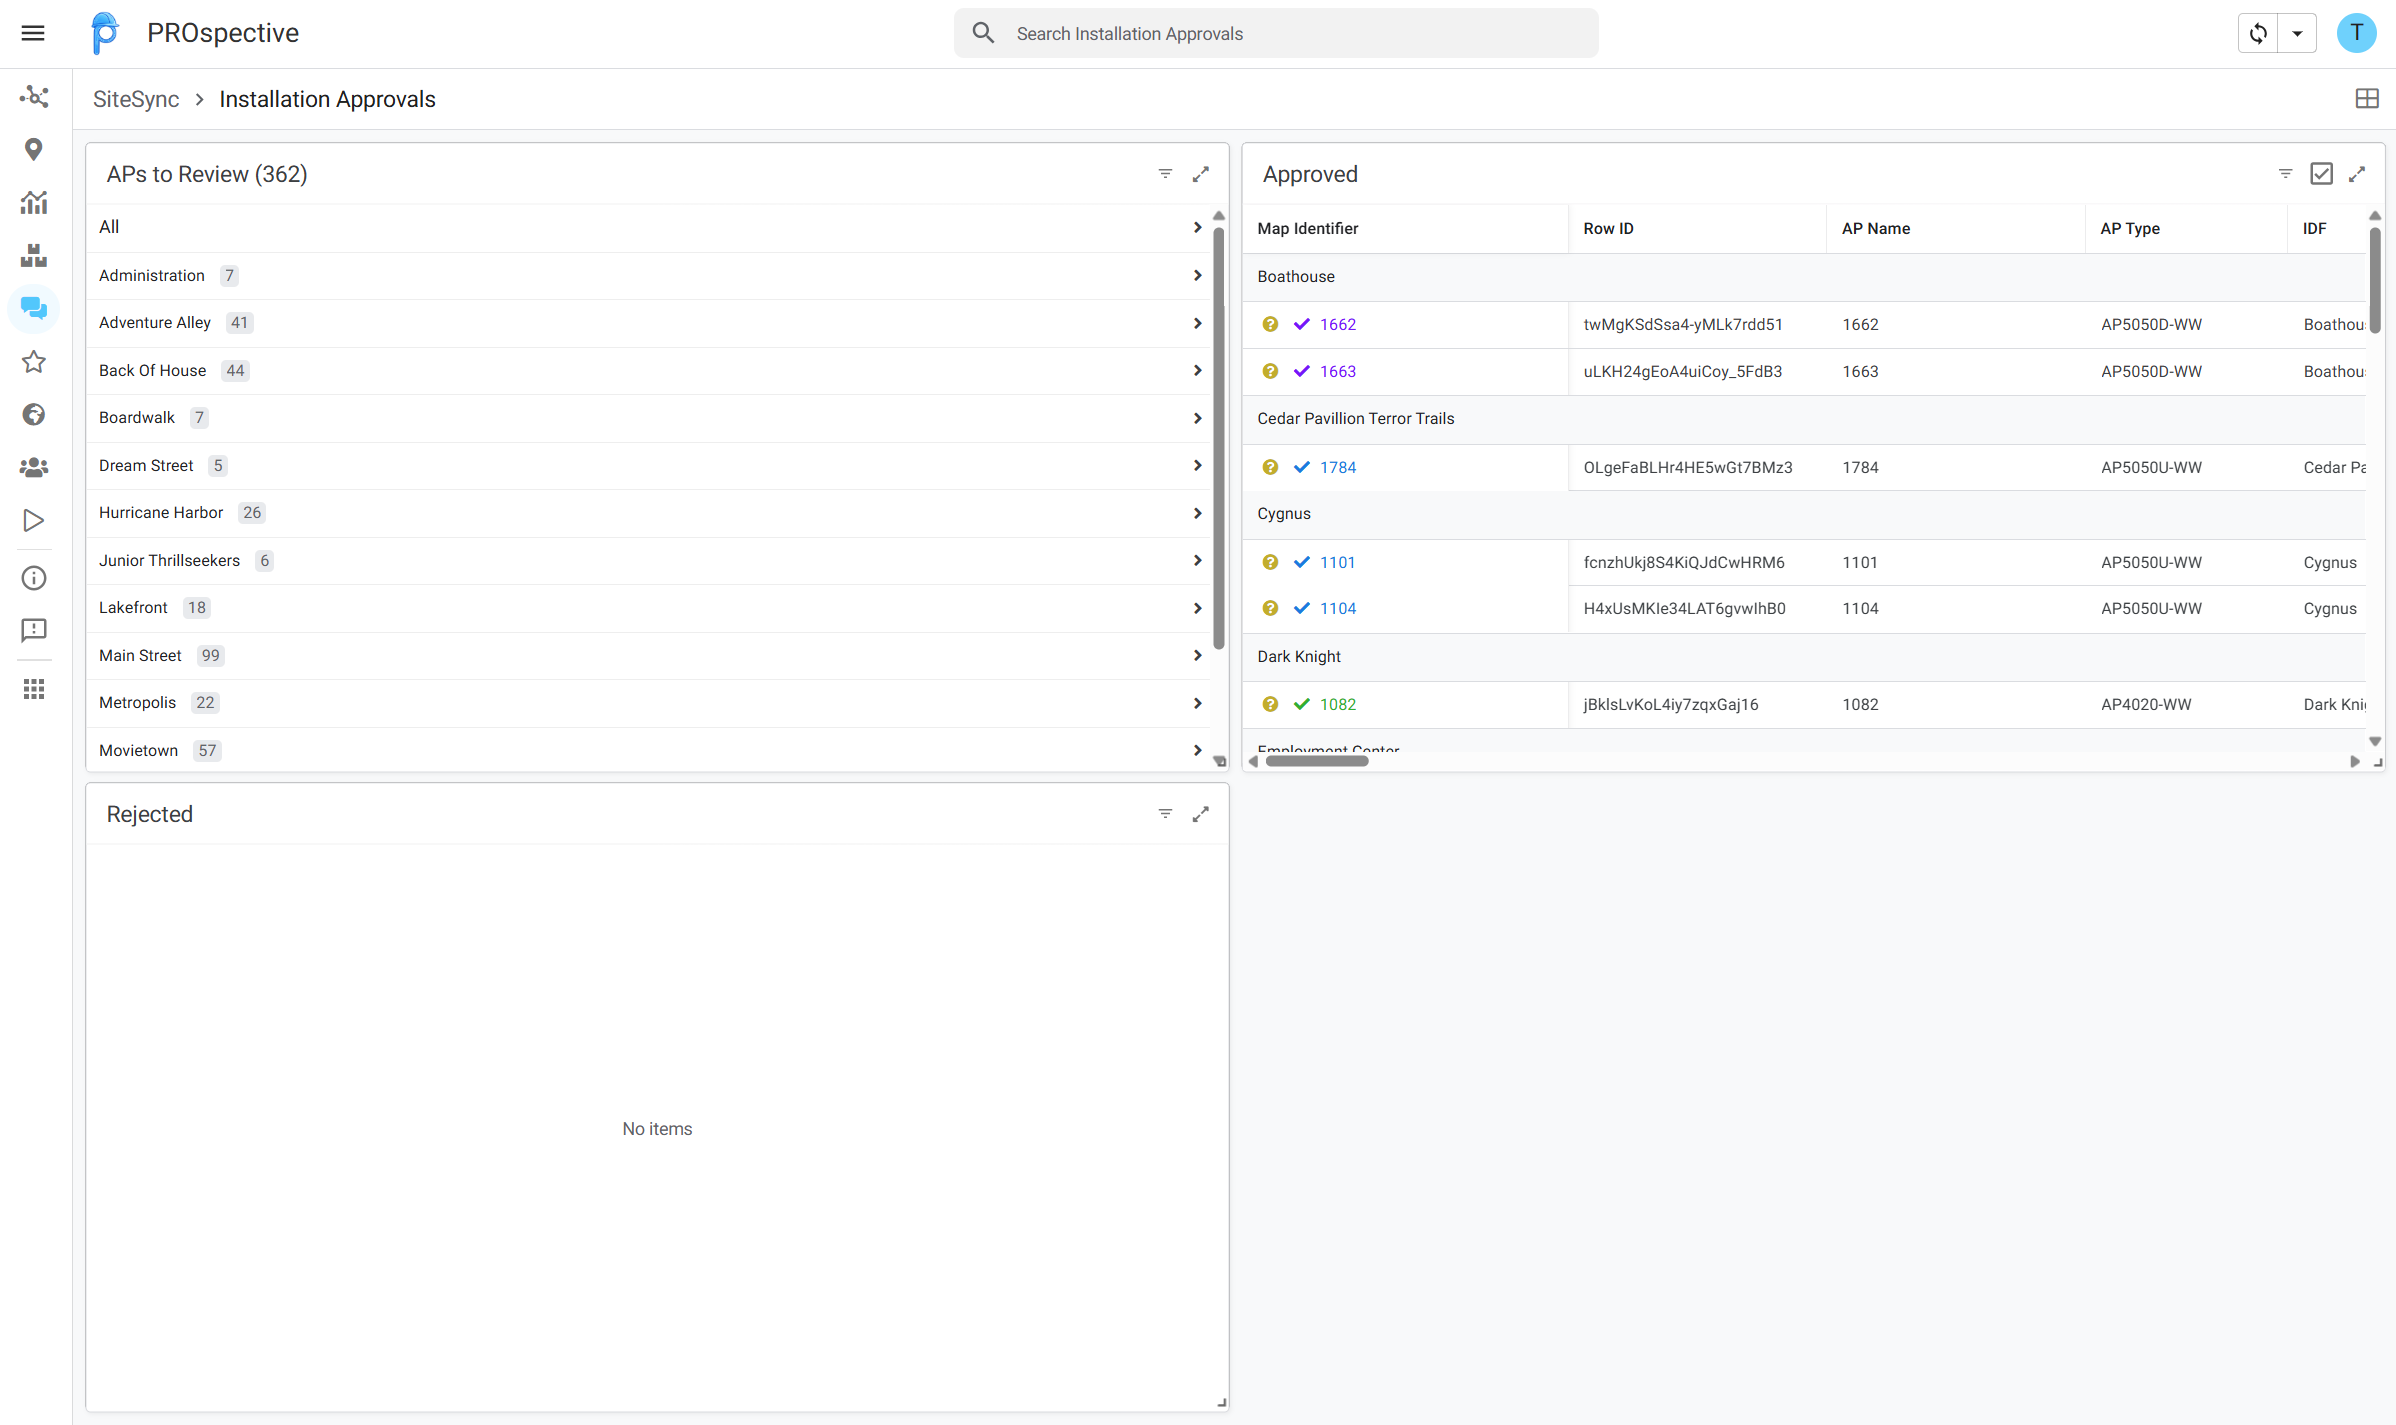Expand the APs to Review panel fullscreen

[x=1201, y=174]
